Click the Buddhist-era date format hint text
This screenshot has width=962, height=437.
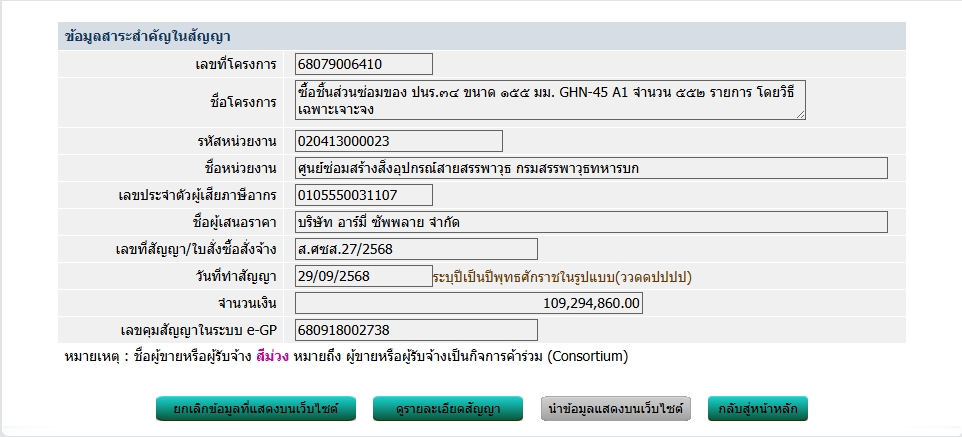562,276
